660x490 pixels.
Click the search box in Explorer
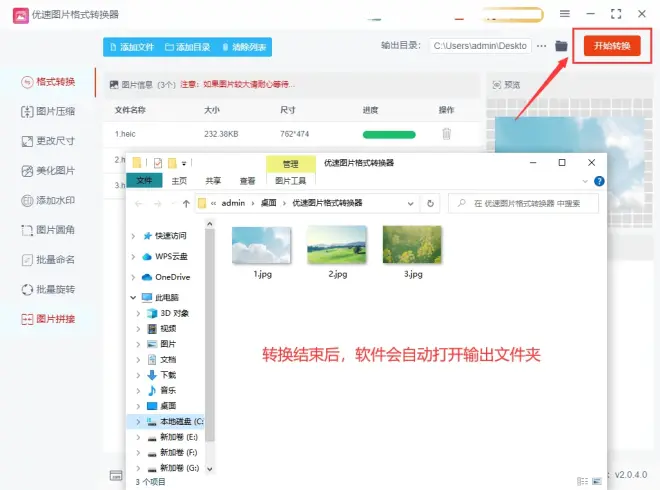pos(523,203)
